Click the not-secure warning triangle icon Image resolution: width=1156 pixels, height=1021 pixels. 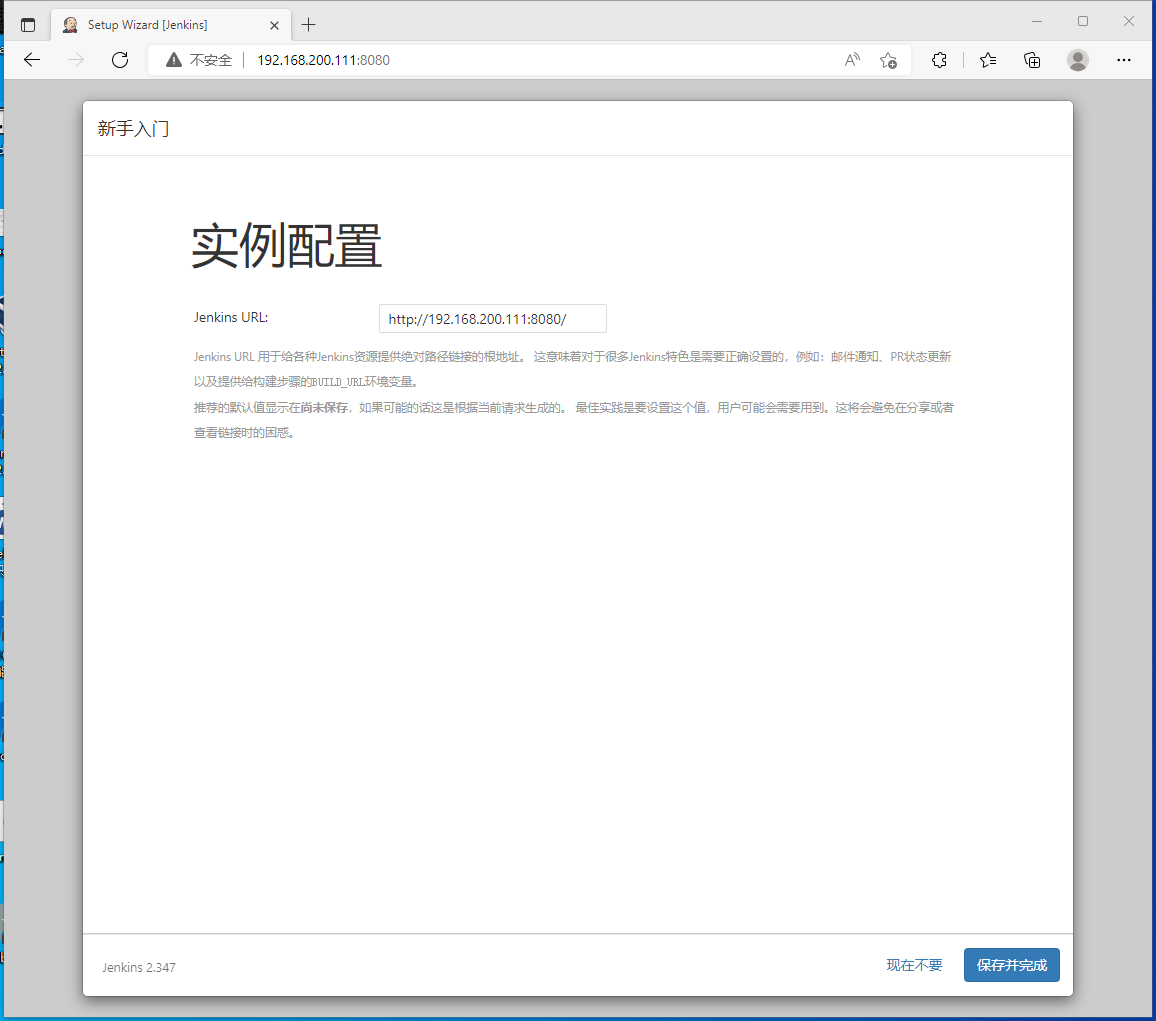pos(173,60)
